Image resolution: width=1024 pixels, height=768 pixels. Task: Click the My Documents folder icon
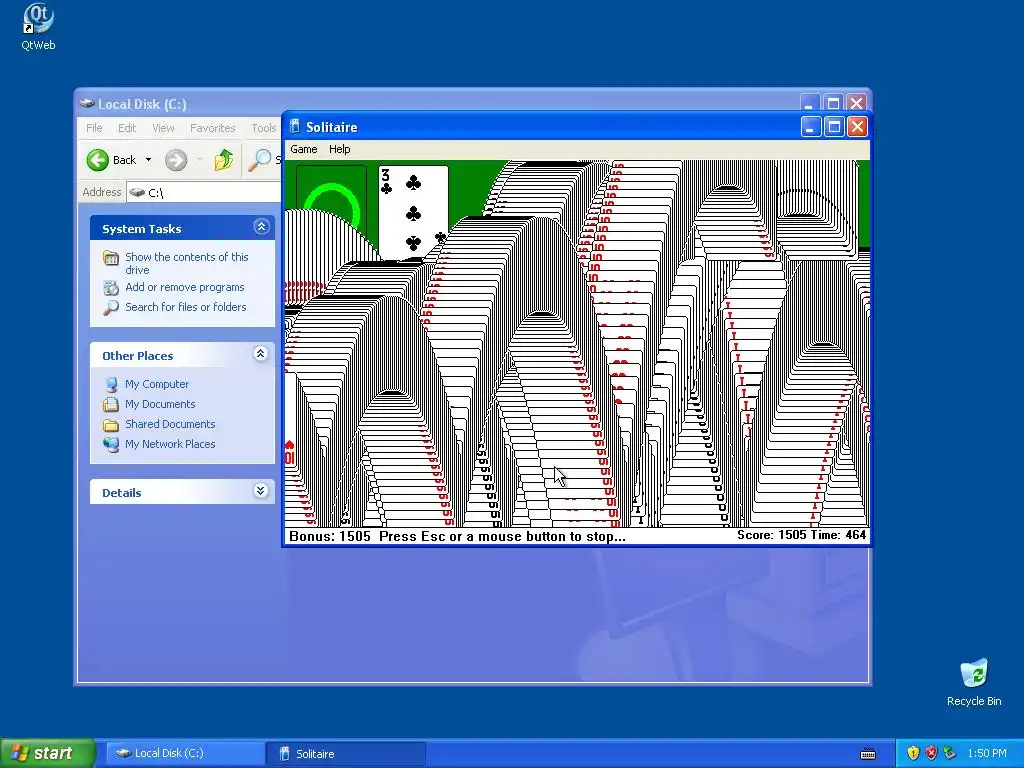[x=111, y=404]
